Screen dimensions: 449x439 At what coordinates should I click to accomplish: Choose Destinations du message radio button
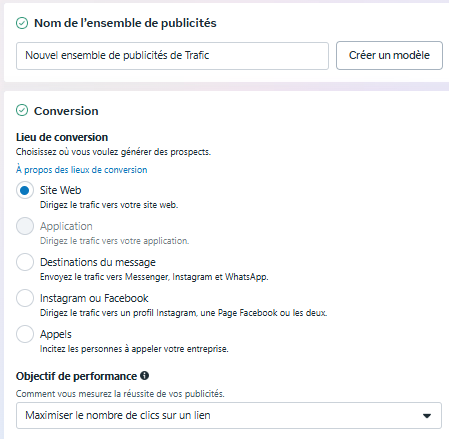coord(25,262)
